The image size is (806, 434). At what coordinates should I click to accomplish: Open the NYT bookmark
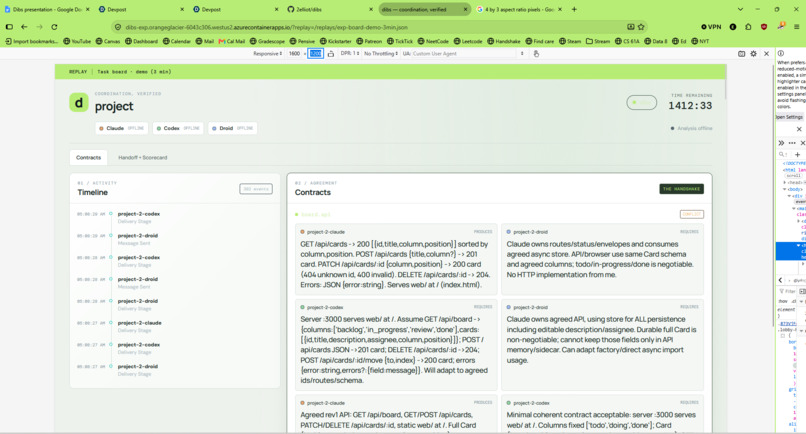tap(700, 41)
